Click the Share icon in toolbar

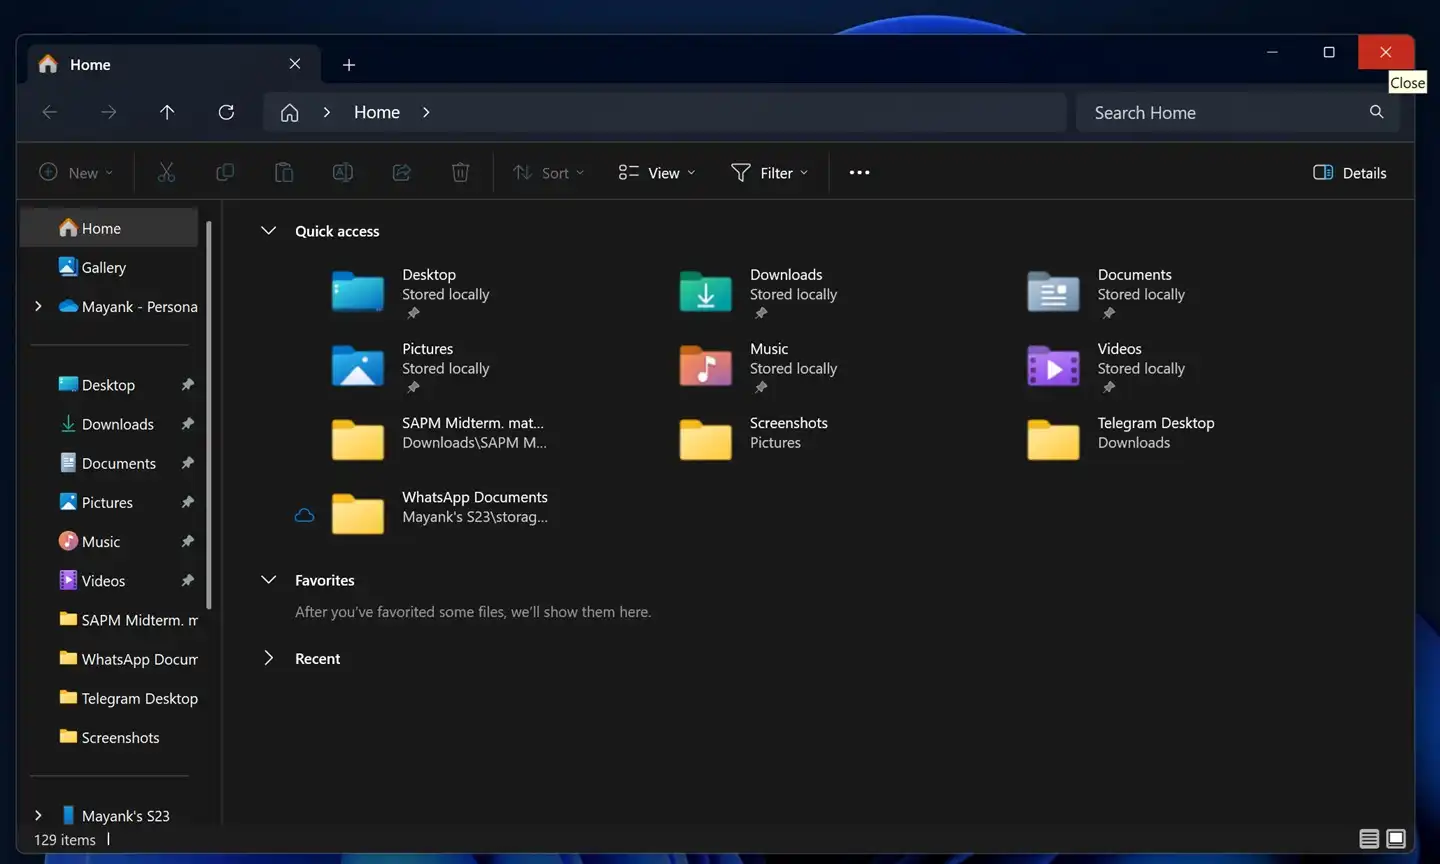(401, 172)
